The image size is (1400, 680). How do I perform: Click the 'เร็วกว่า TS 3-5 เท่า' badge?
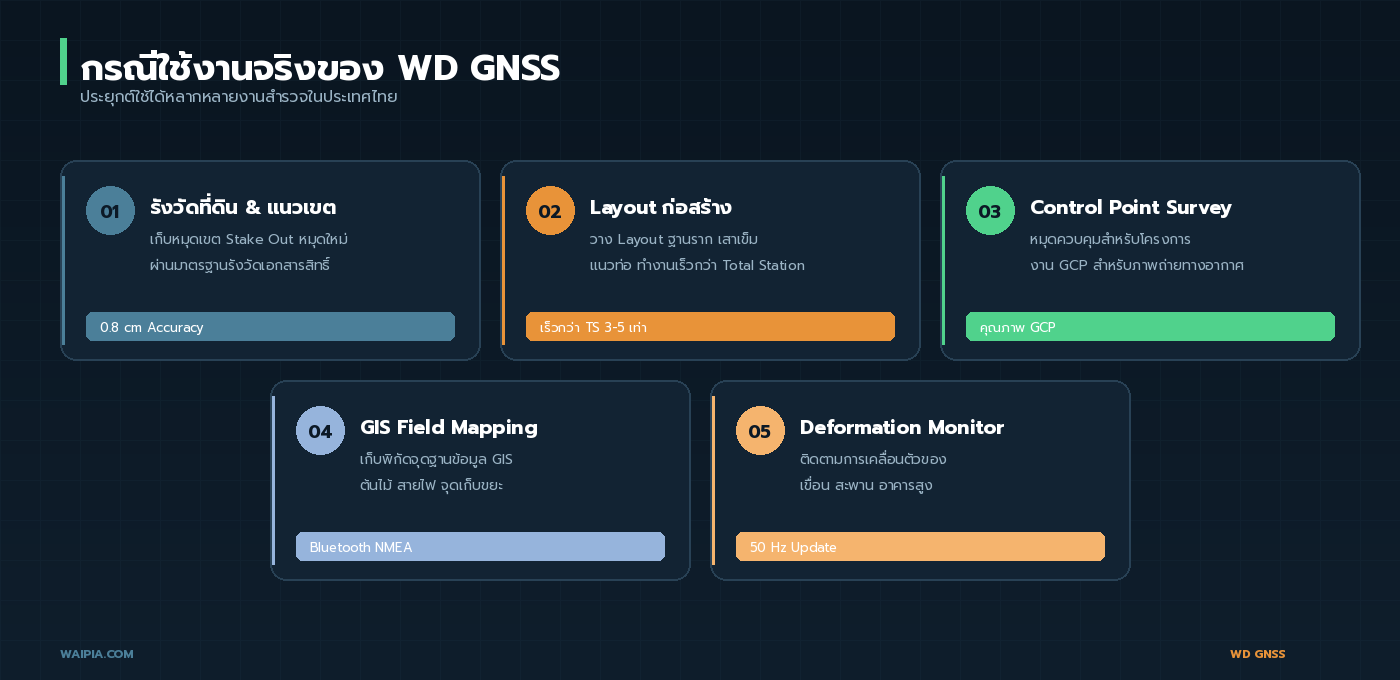tap(710, 326)
